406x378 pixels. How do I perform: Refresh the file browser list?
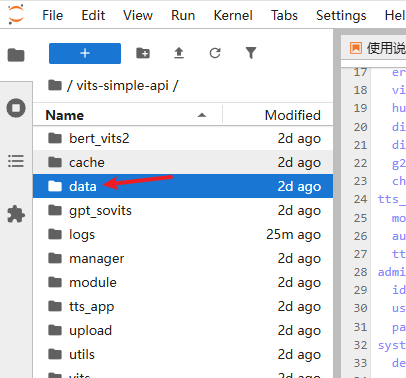click(x=215, y=53)
